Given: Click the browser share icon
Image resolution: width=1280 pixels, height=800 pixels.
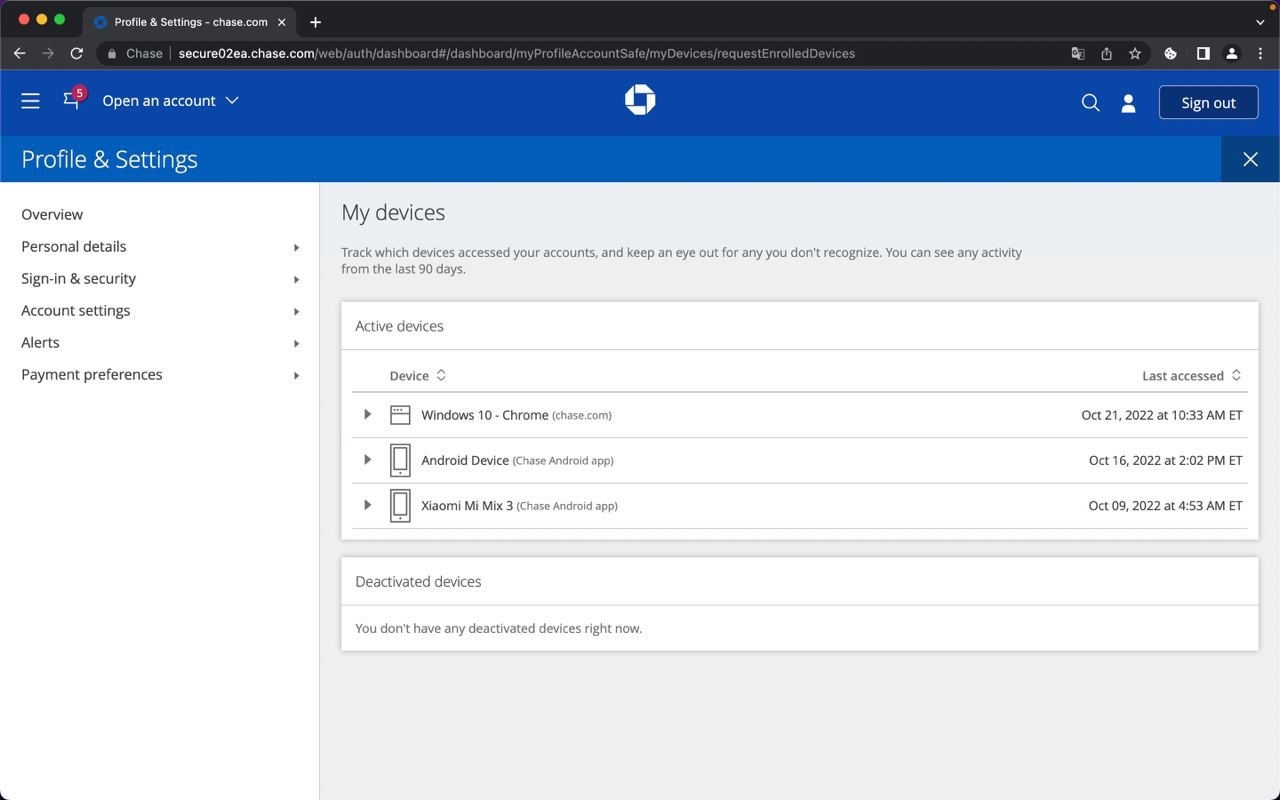Looking at the screenshot, I should [1106, 54].
